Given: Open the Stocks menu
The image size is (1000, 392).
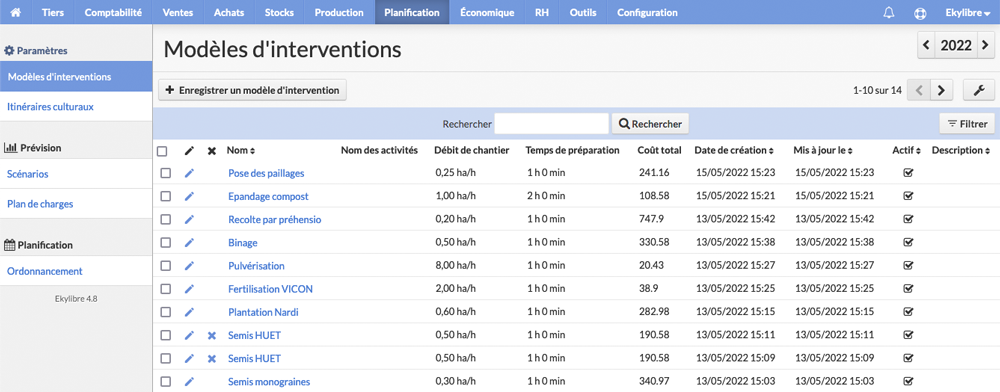Looking at the screenshot, I should 279,12.
